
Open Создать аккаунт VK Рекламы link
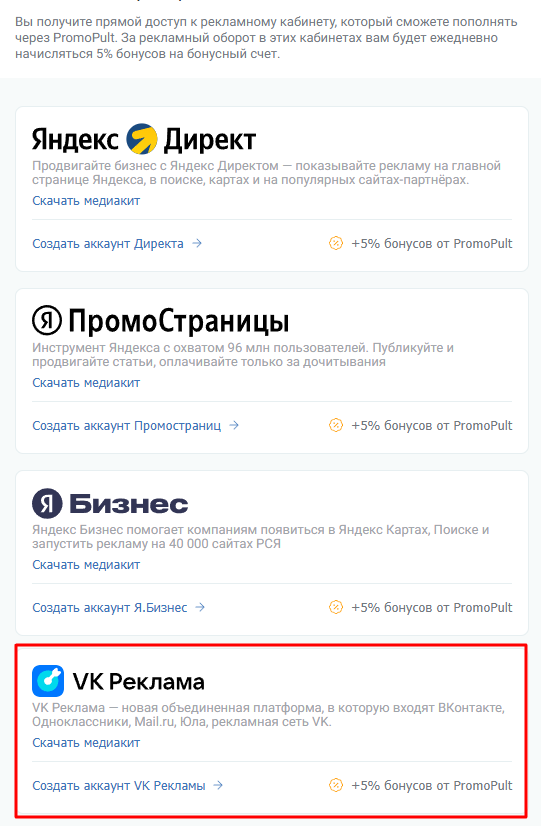pyautogui.click(x=119, y=786)
